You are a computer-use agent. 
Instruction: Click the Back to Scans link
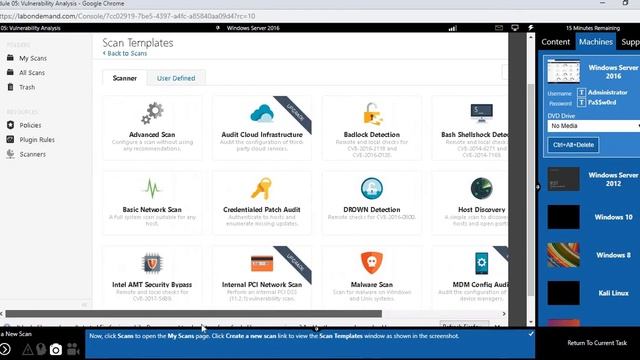tap(125, 53)
